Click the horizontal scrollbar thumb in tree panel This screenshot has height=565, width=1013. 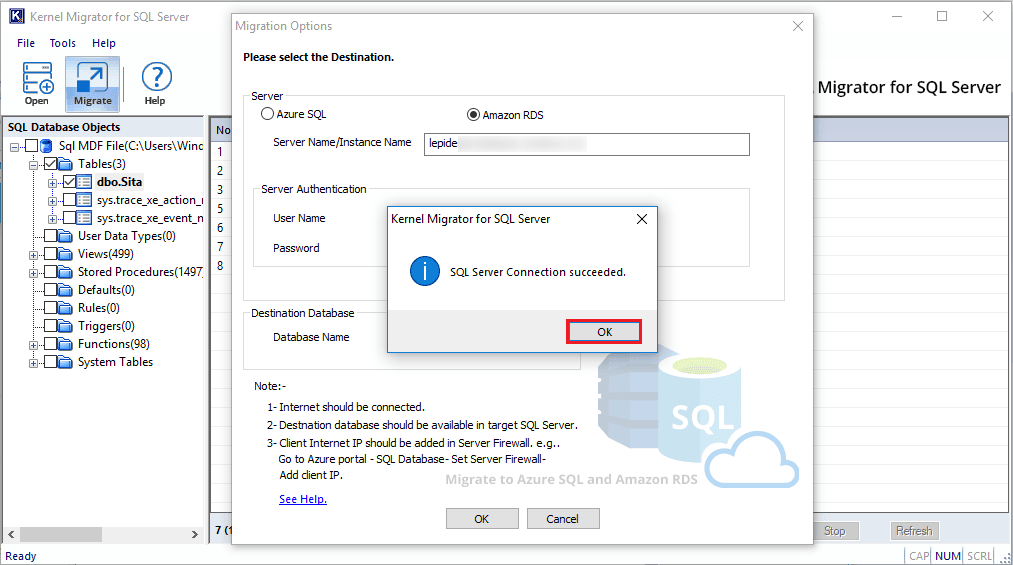pyautogui.click(x=61, y=535)
